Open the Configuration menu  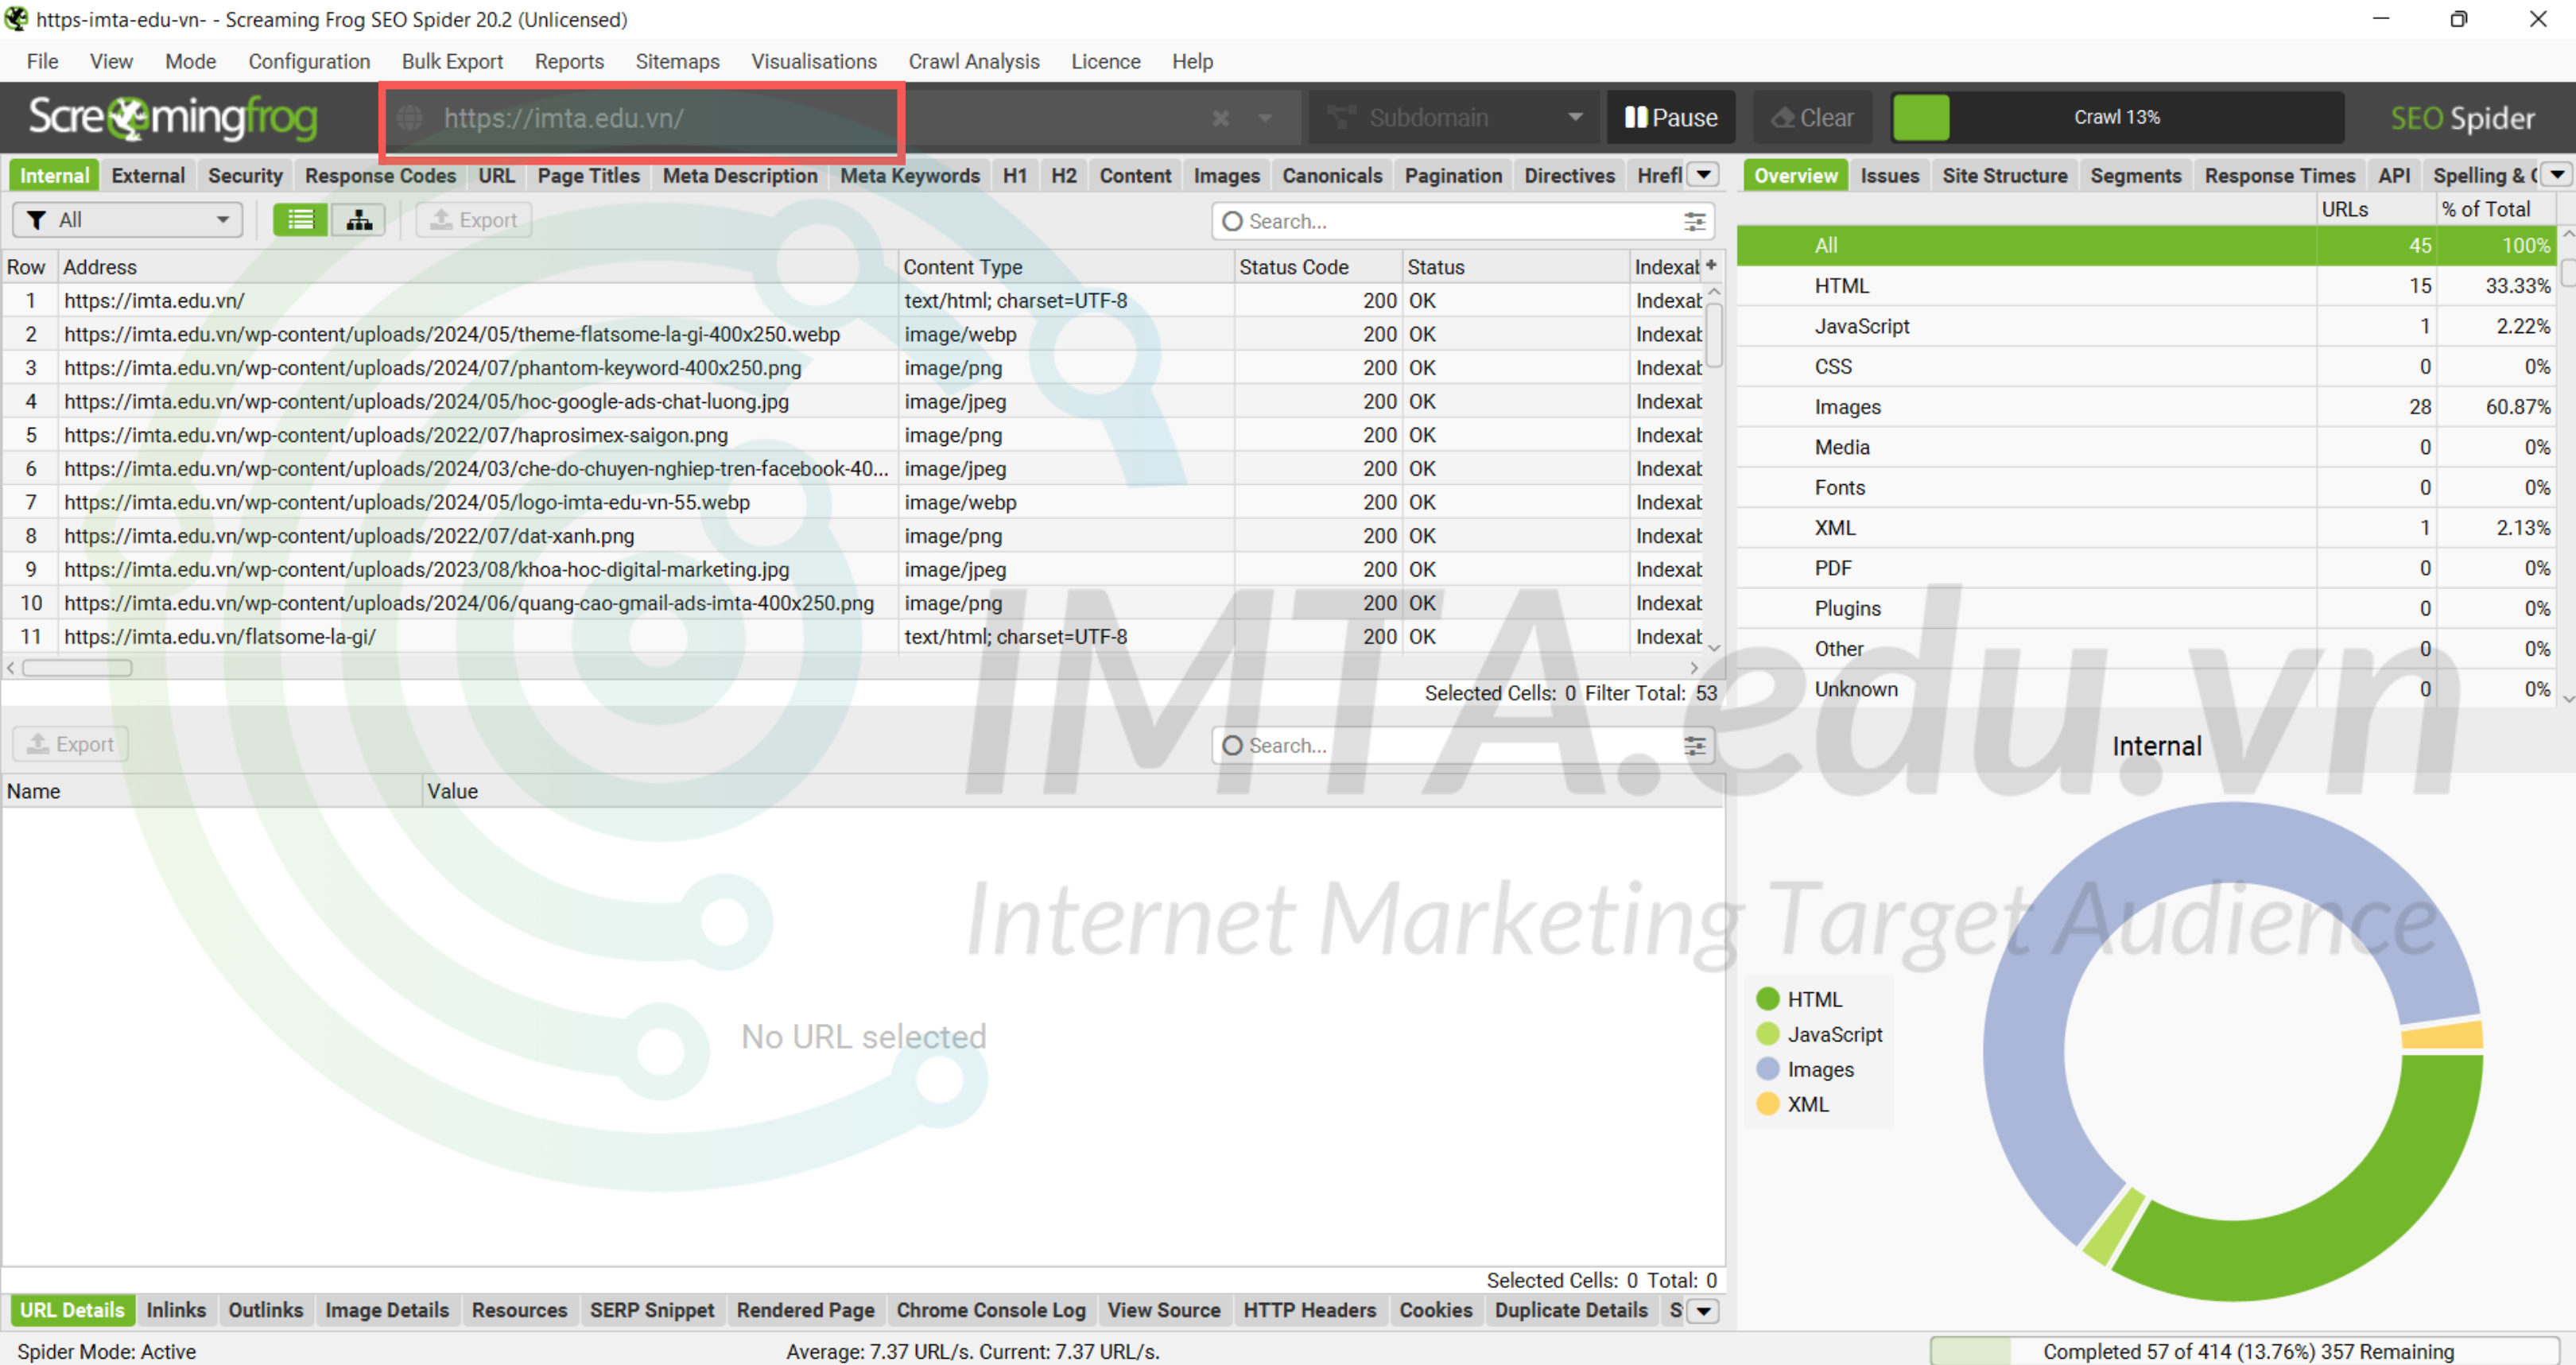[x=309, y=61]
